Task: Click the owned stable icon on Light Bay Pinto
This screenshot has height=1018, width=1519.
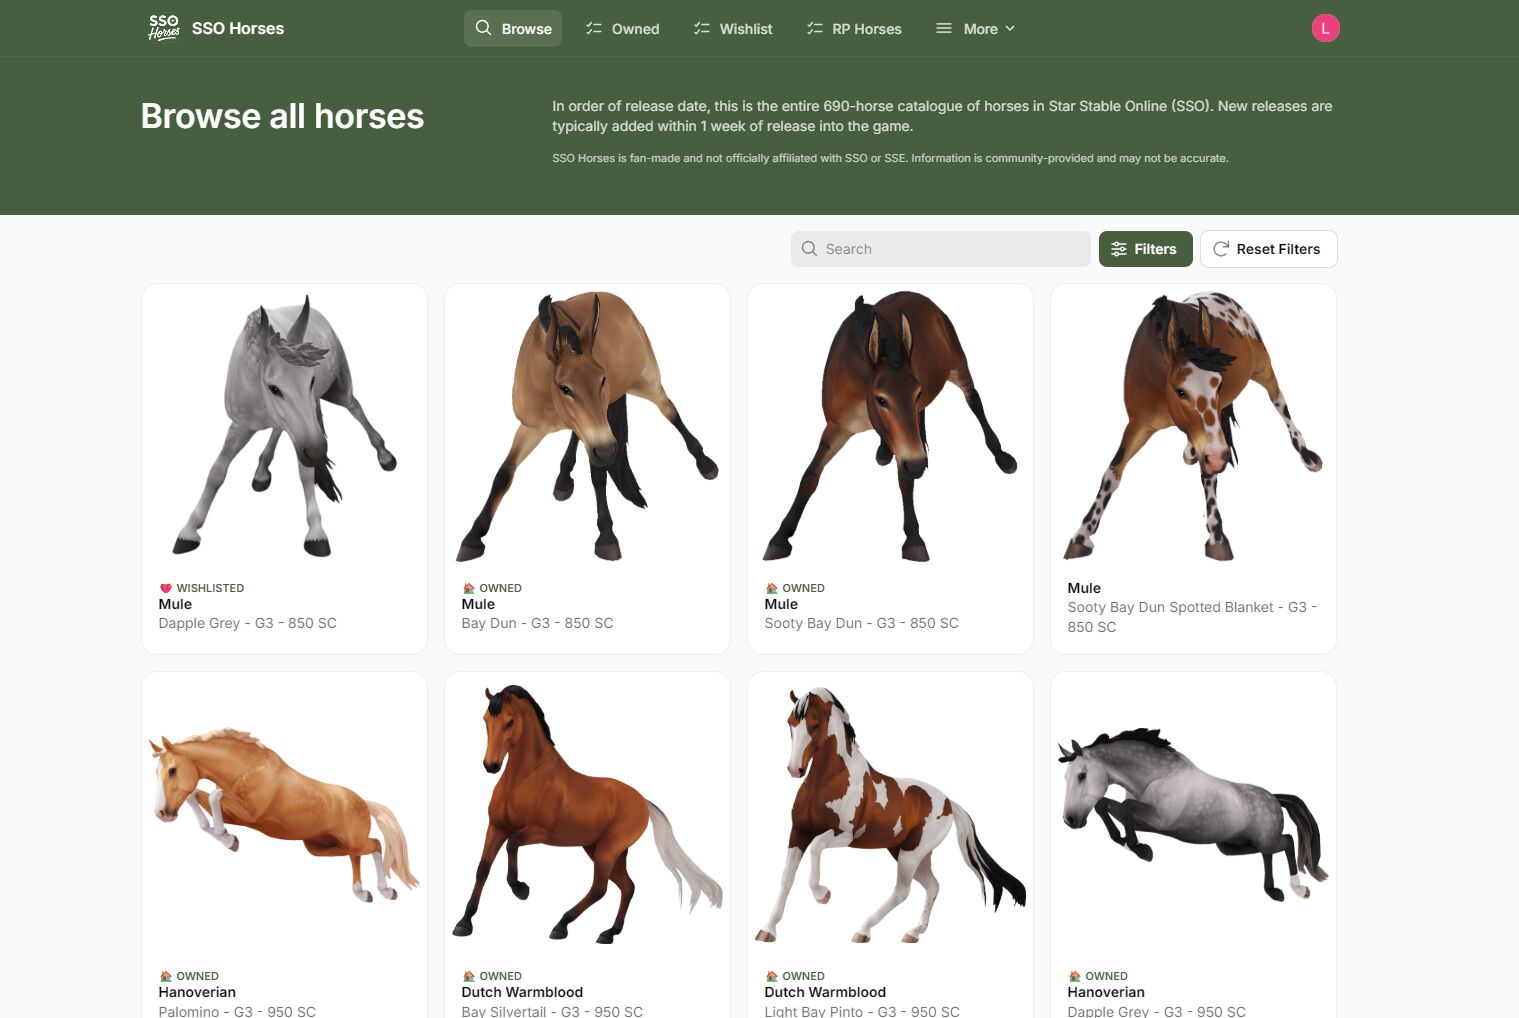Action: [771, 976]
